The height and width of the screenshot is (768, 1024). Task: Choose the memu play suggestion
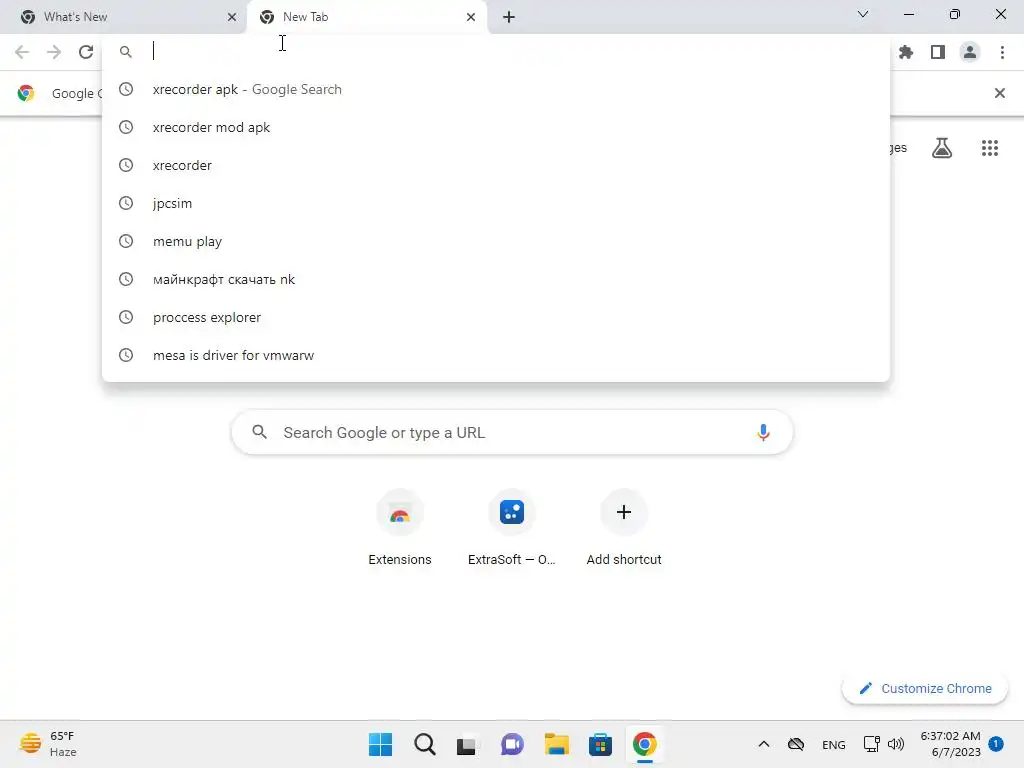click(496, 241)
